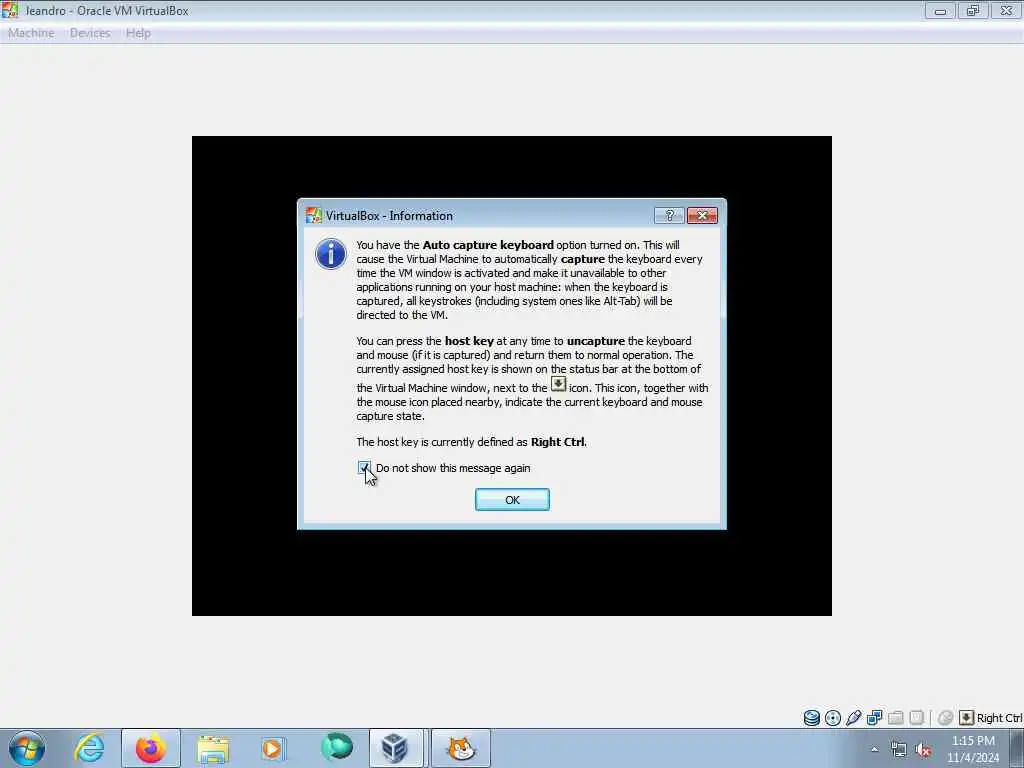The image size is (1024, 768).
Task: Open the Machine menu
Action: tap(31, 33)
